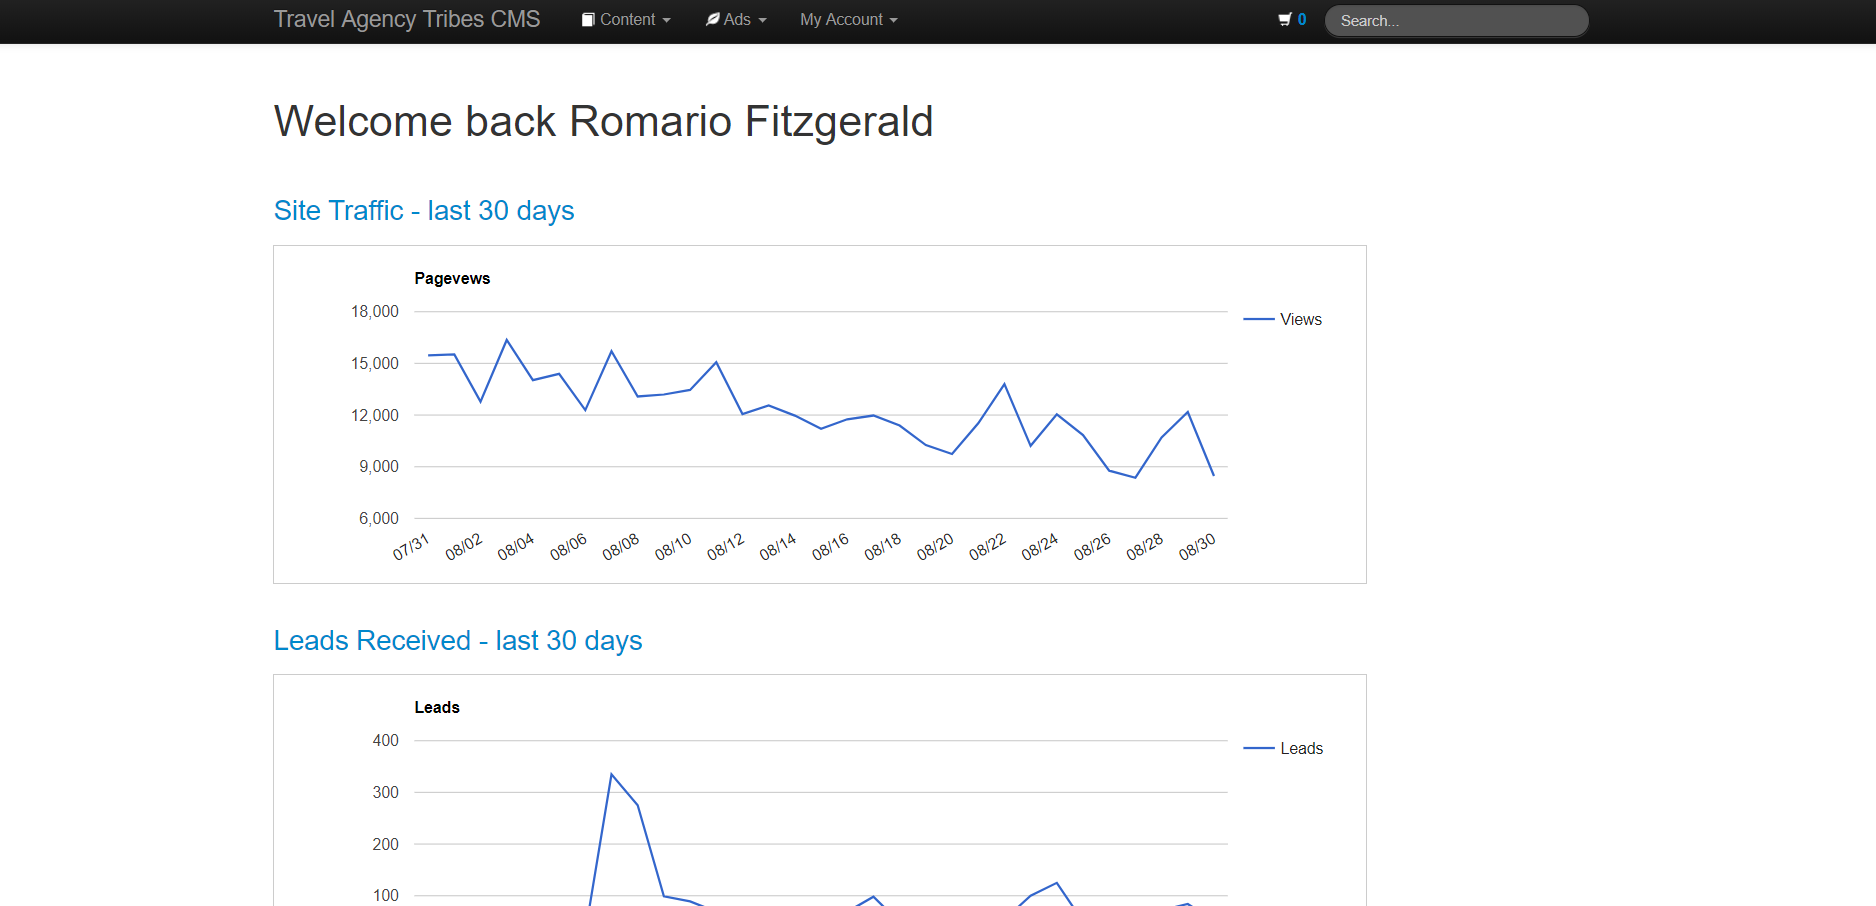
Task: Click the leaf icon beside Ads
Action: coord(712,20)
